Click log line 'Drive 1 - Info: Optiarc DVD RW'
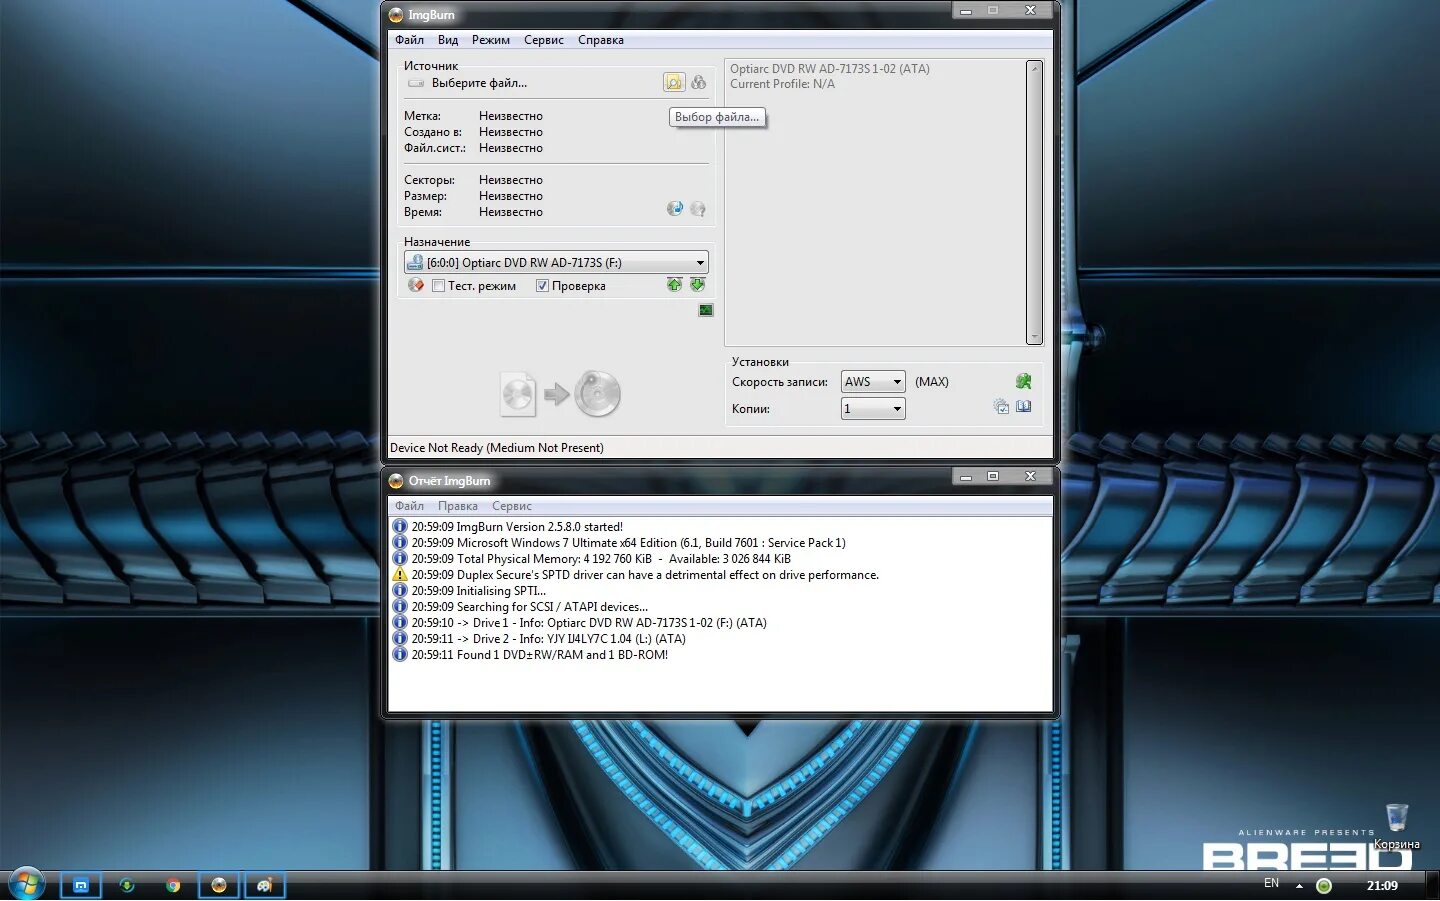Viewport: 1440px width, 901px height. pos(589,623)
